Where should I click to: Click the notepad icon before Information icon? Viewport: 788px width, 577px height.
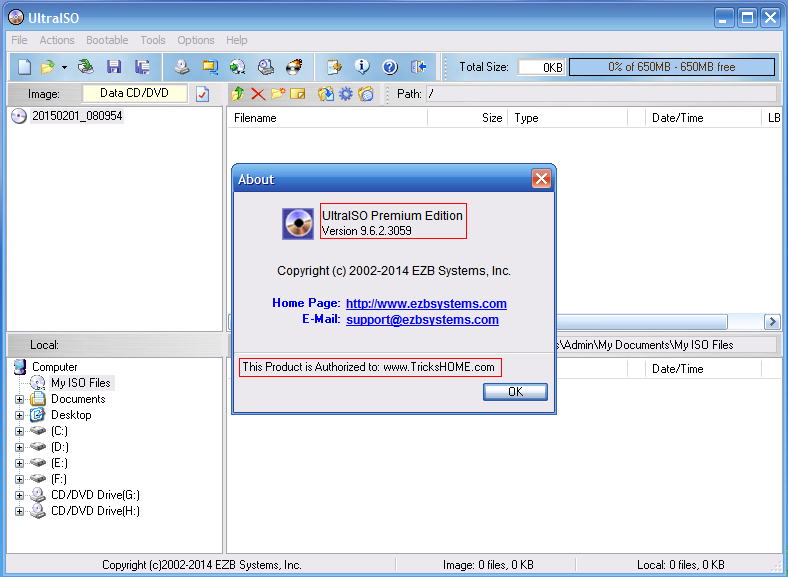[334, 67]
